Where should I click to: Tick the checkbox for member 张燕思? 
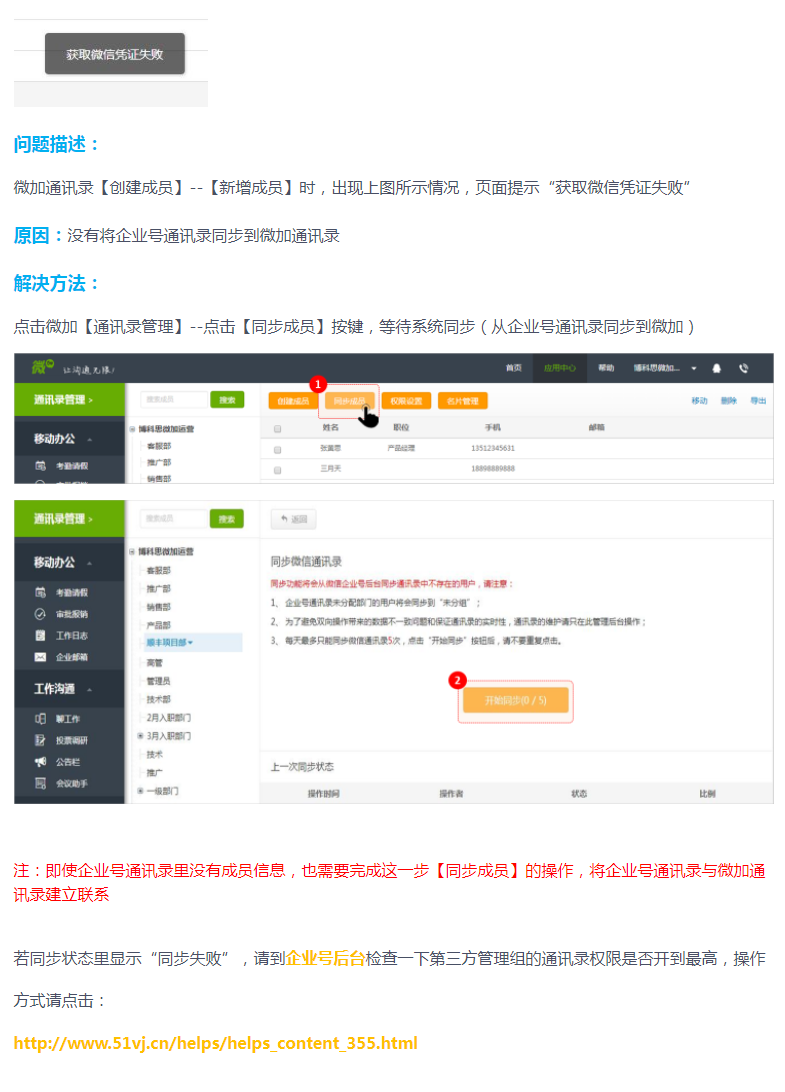(x=278, y=449)
